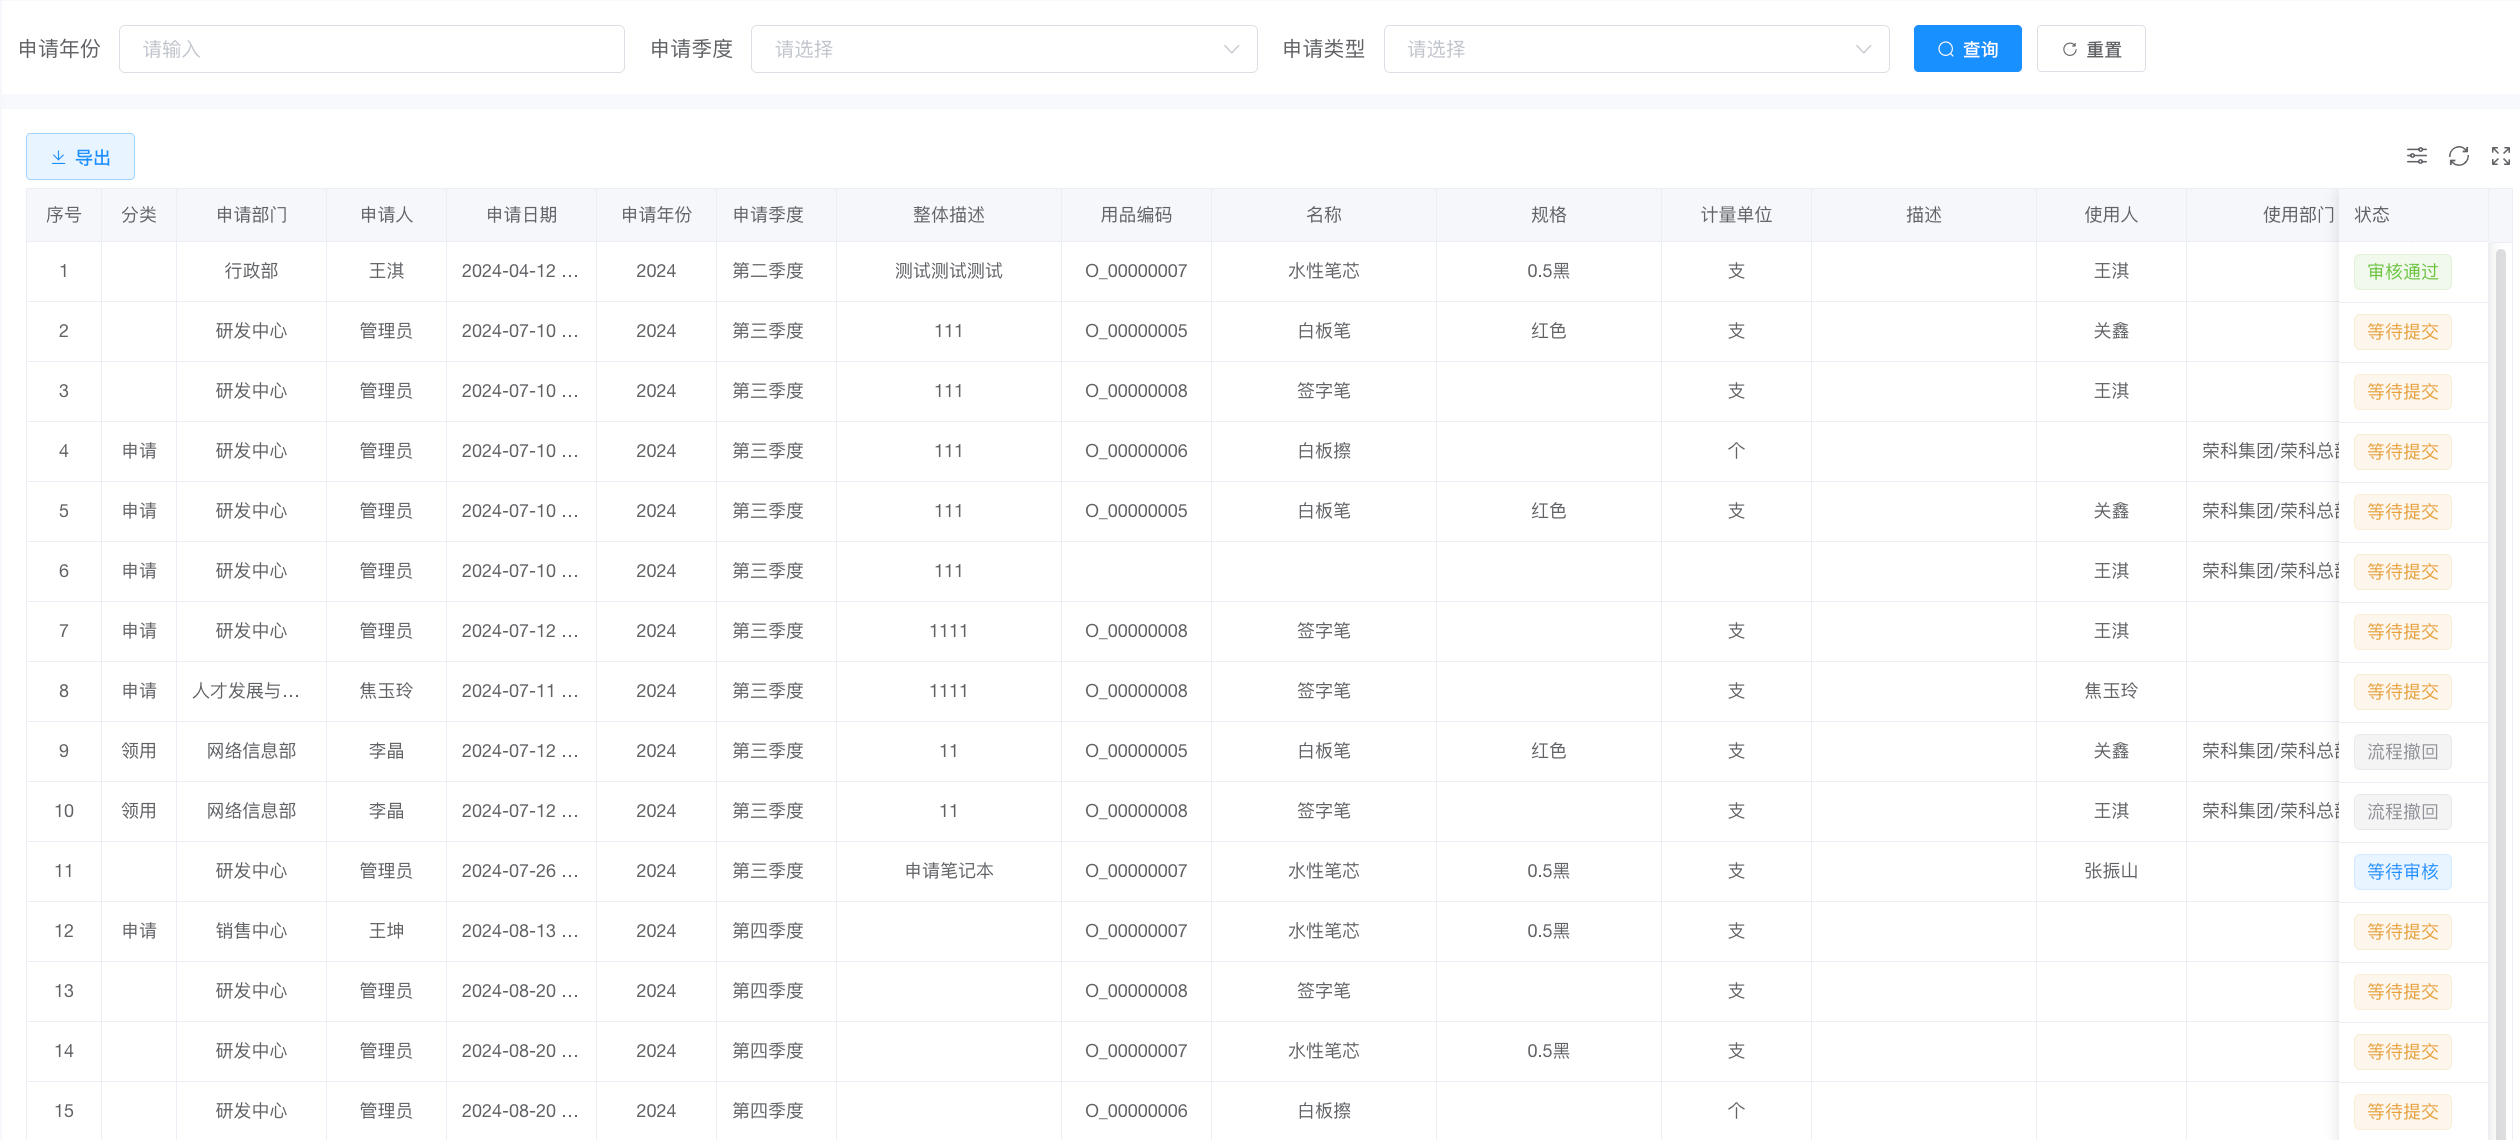Click 等待提交 tag in row 2
The width and height of the screenshot is (2520, 1140).
[x=2402, y=332]
